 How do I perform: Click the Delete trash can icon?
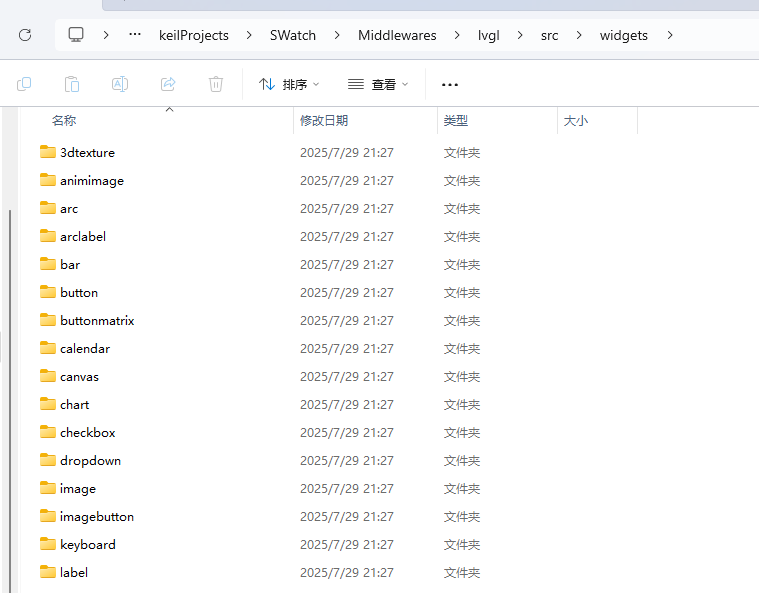pos(216,84)
